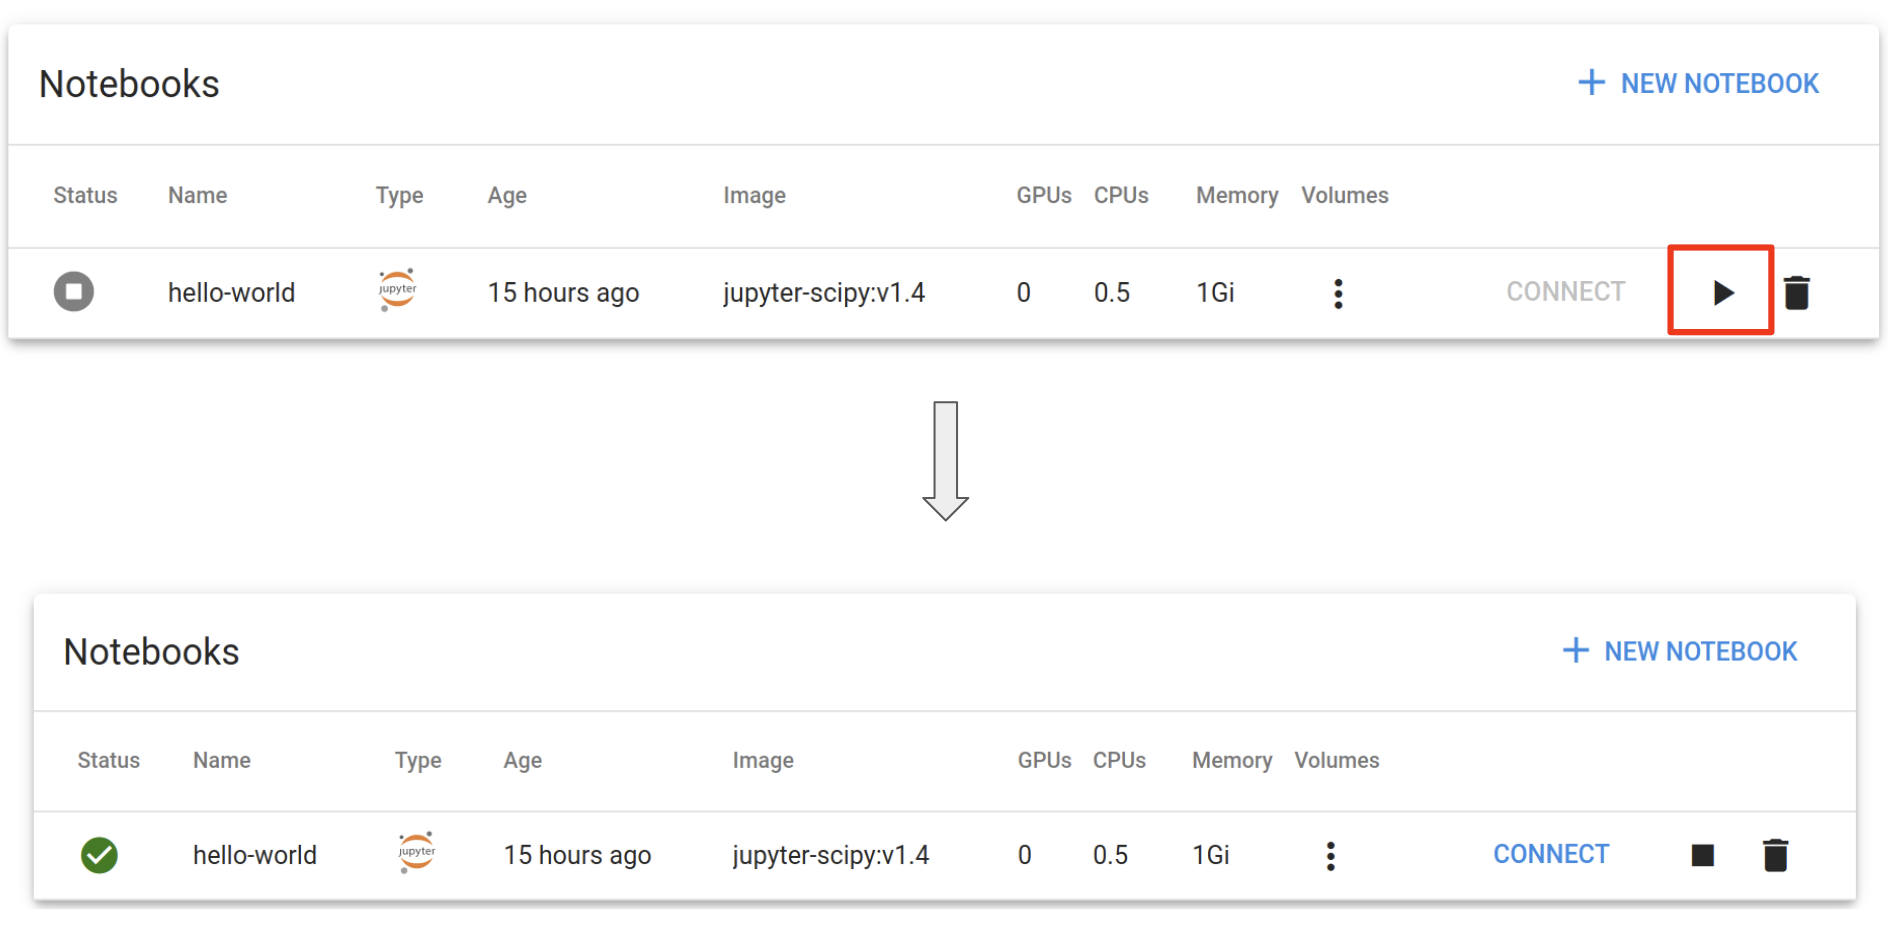The image size is (1888, 932).
Task: Delete the running hello-world notebook
Action: point(1775,855)
